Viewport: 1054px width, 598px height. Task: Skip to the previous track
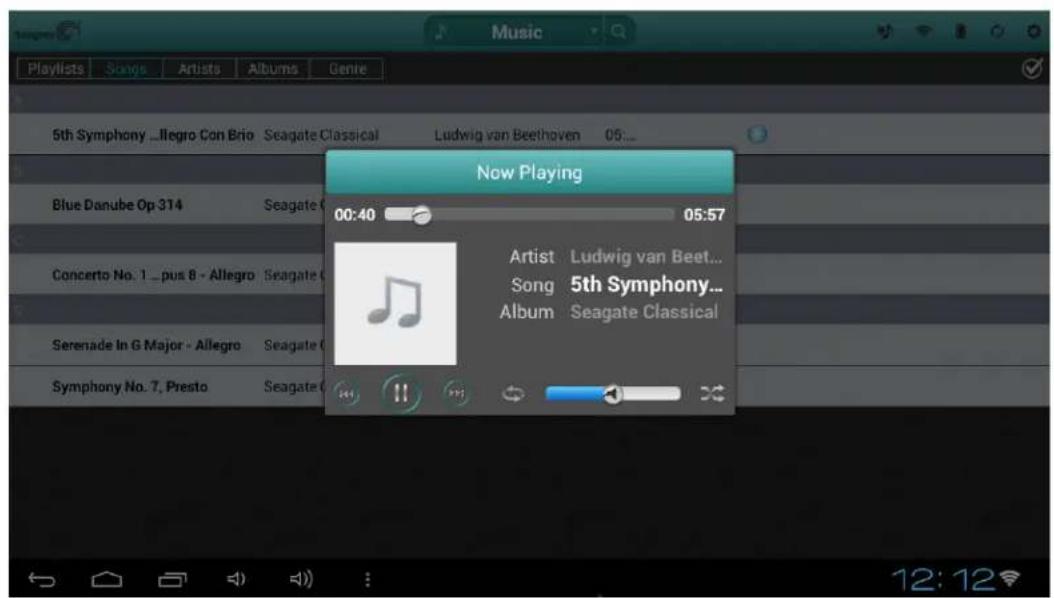[347, 394]
